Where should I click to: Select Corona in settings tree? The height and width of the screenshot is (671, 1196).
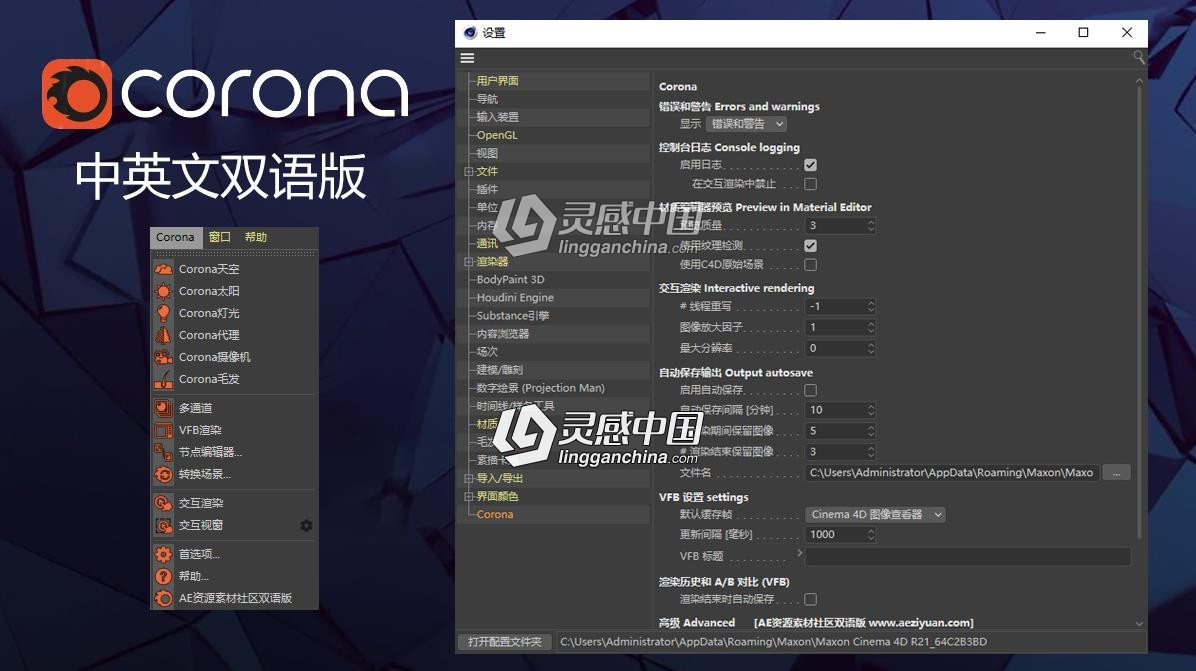494,515
